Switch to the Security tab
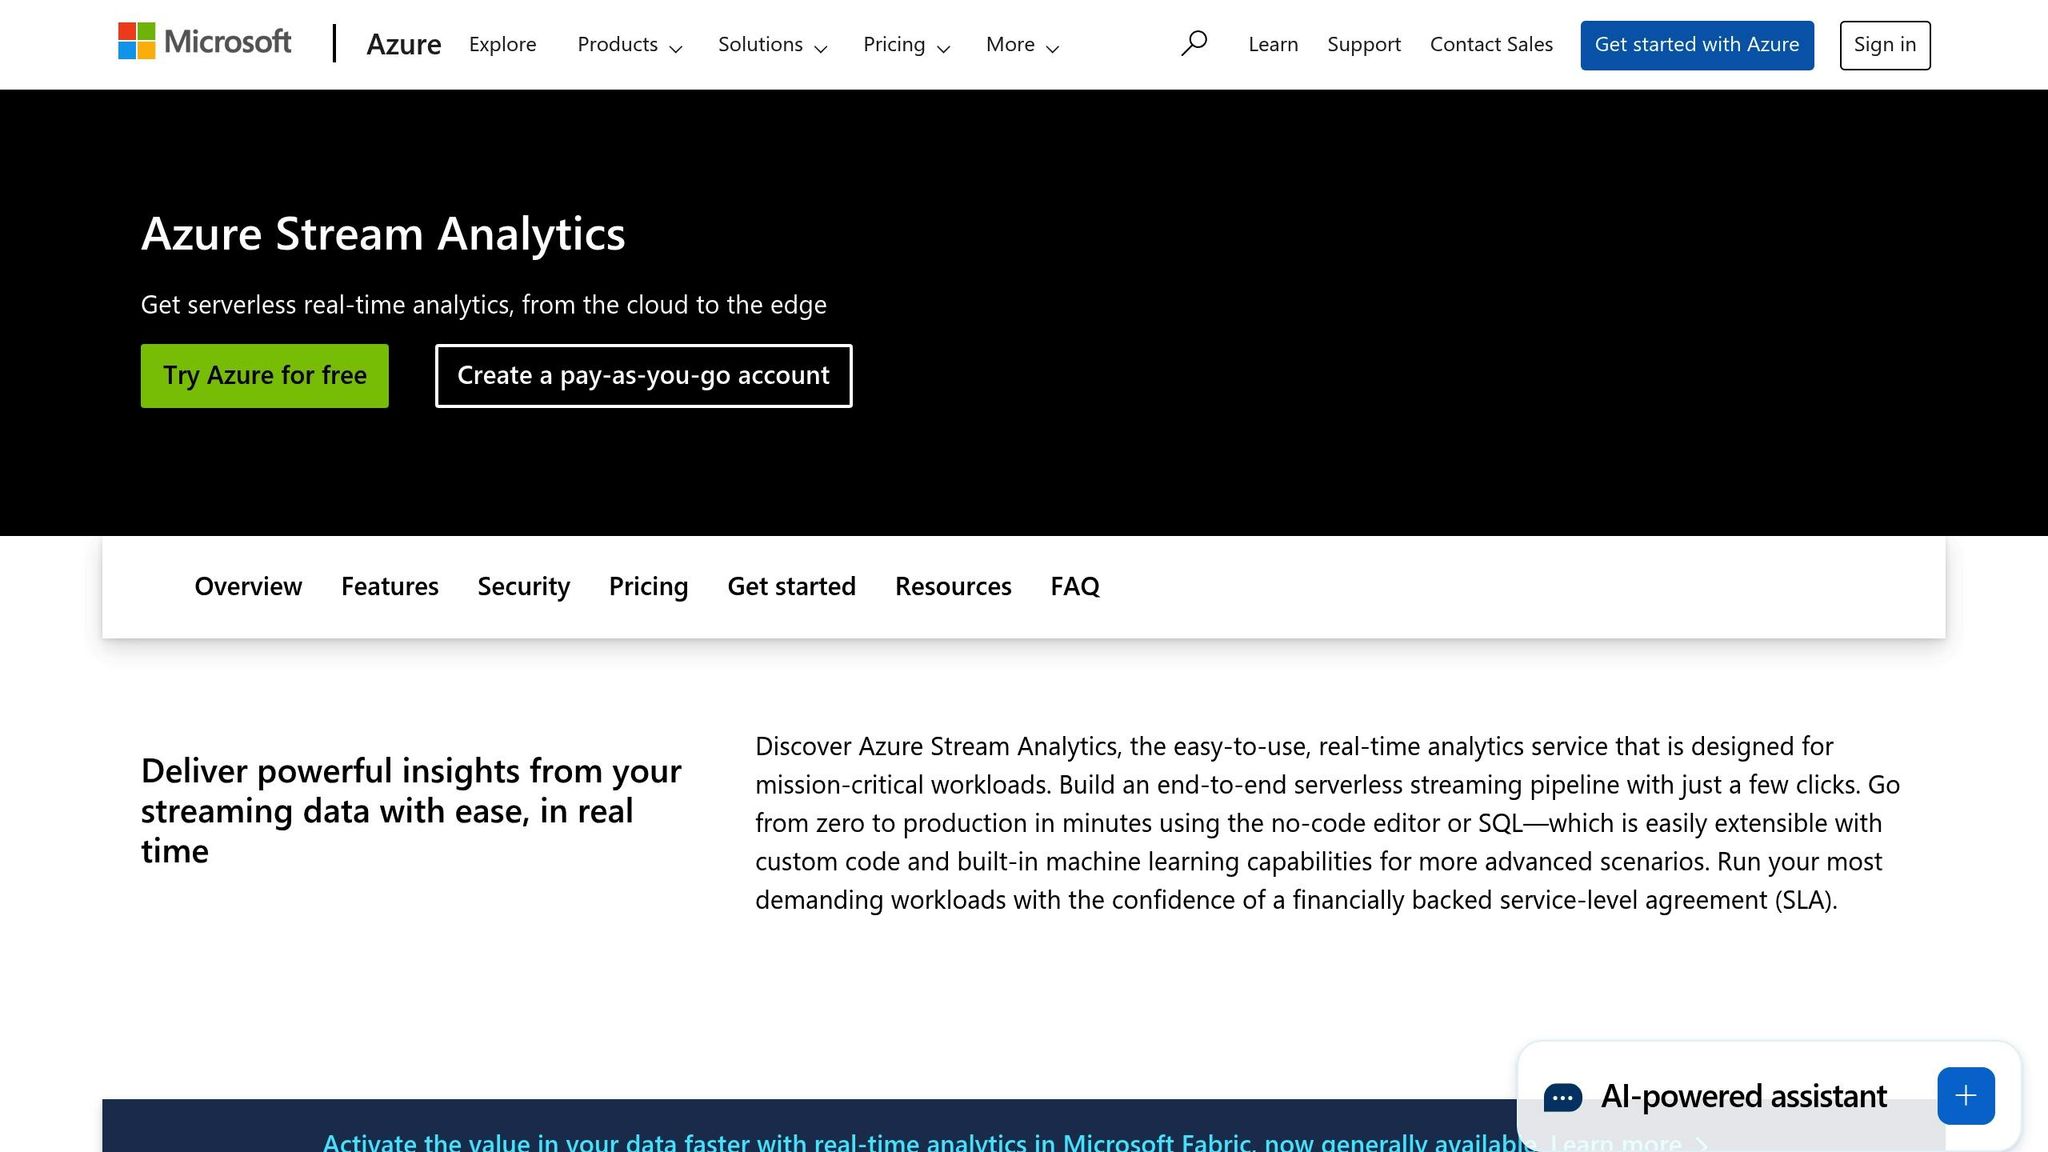 point(523,586)
